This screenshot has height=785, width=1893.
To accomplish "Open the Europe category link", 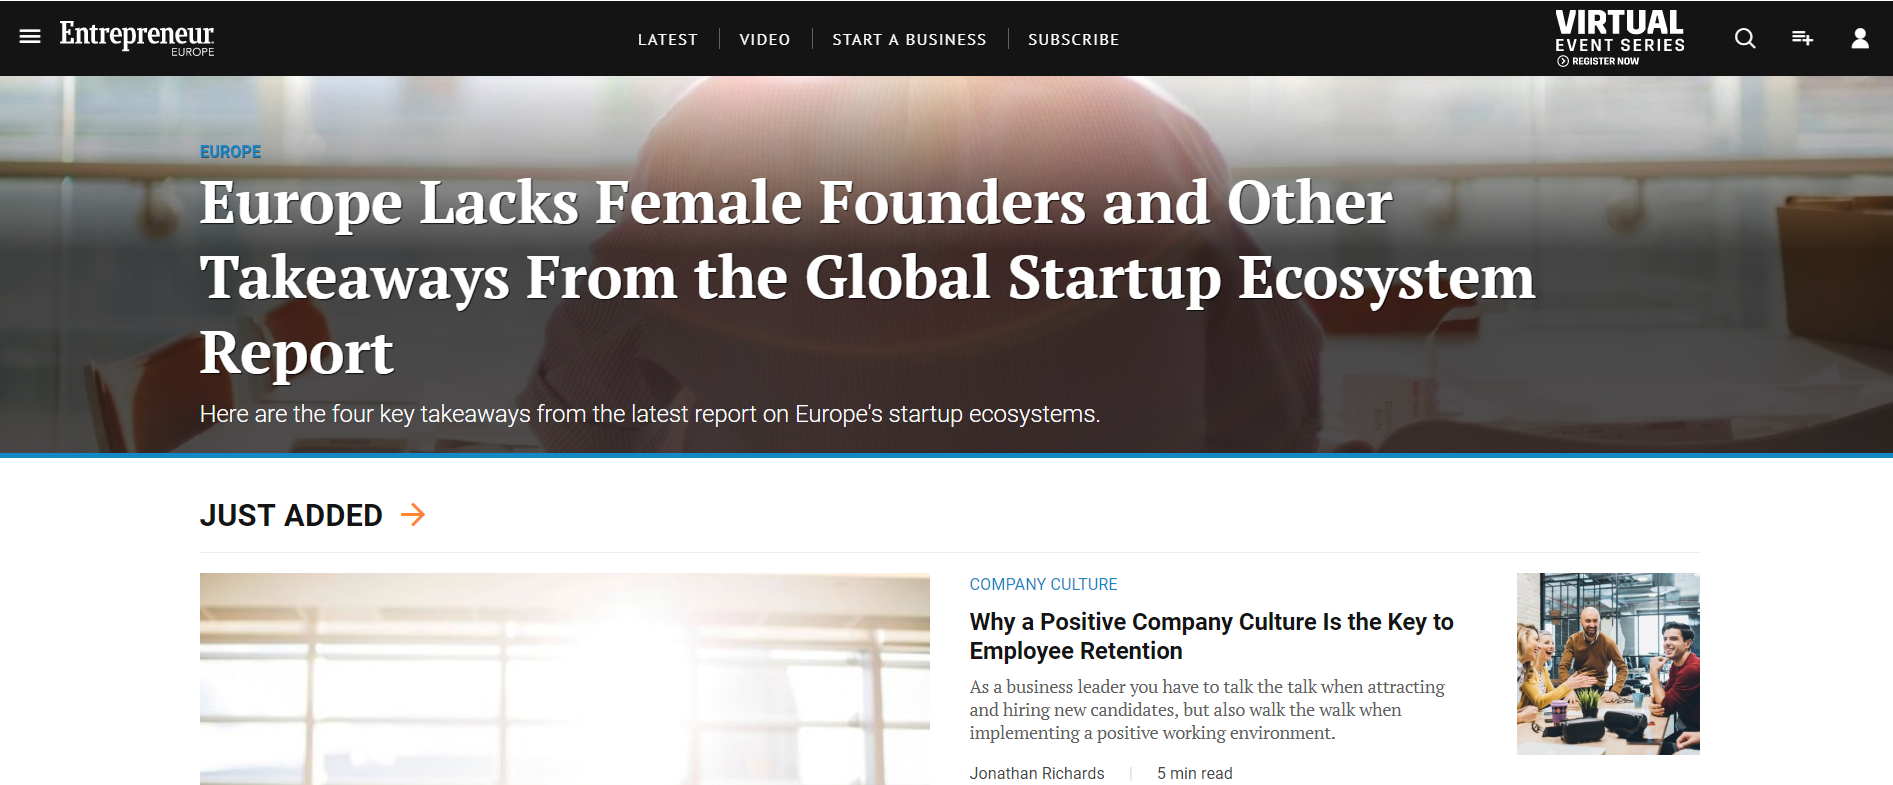I will coord(230,151).
